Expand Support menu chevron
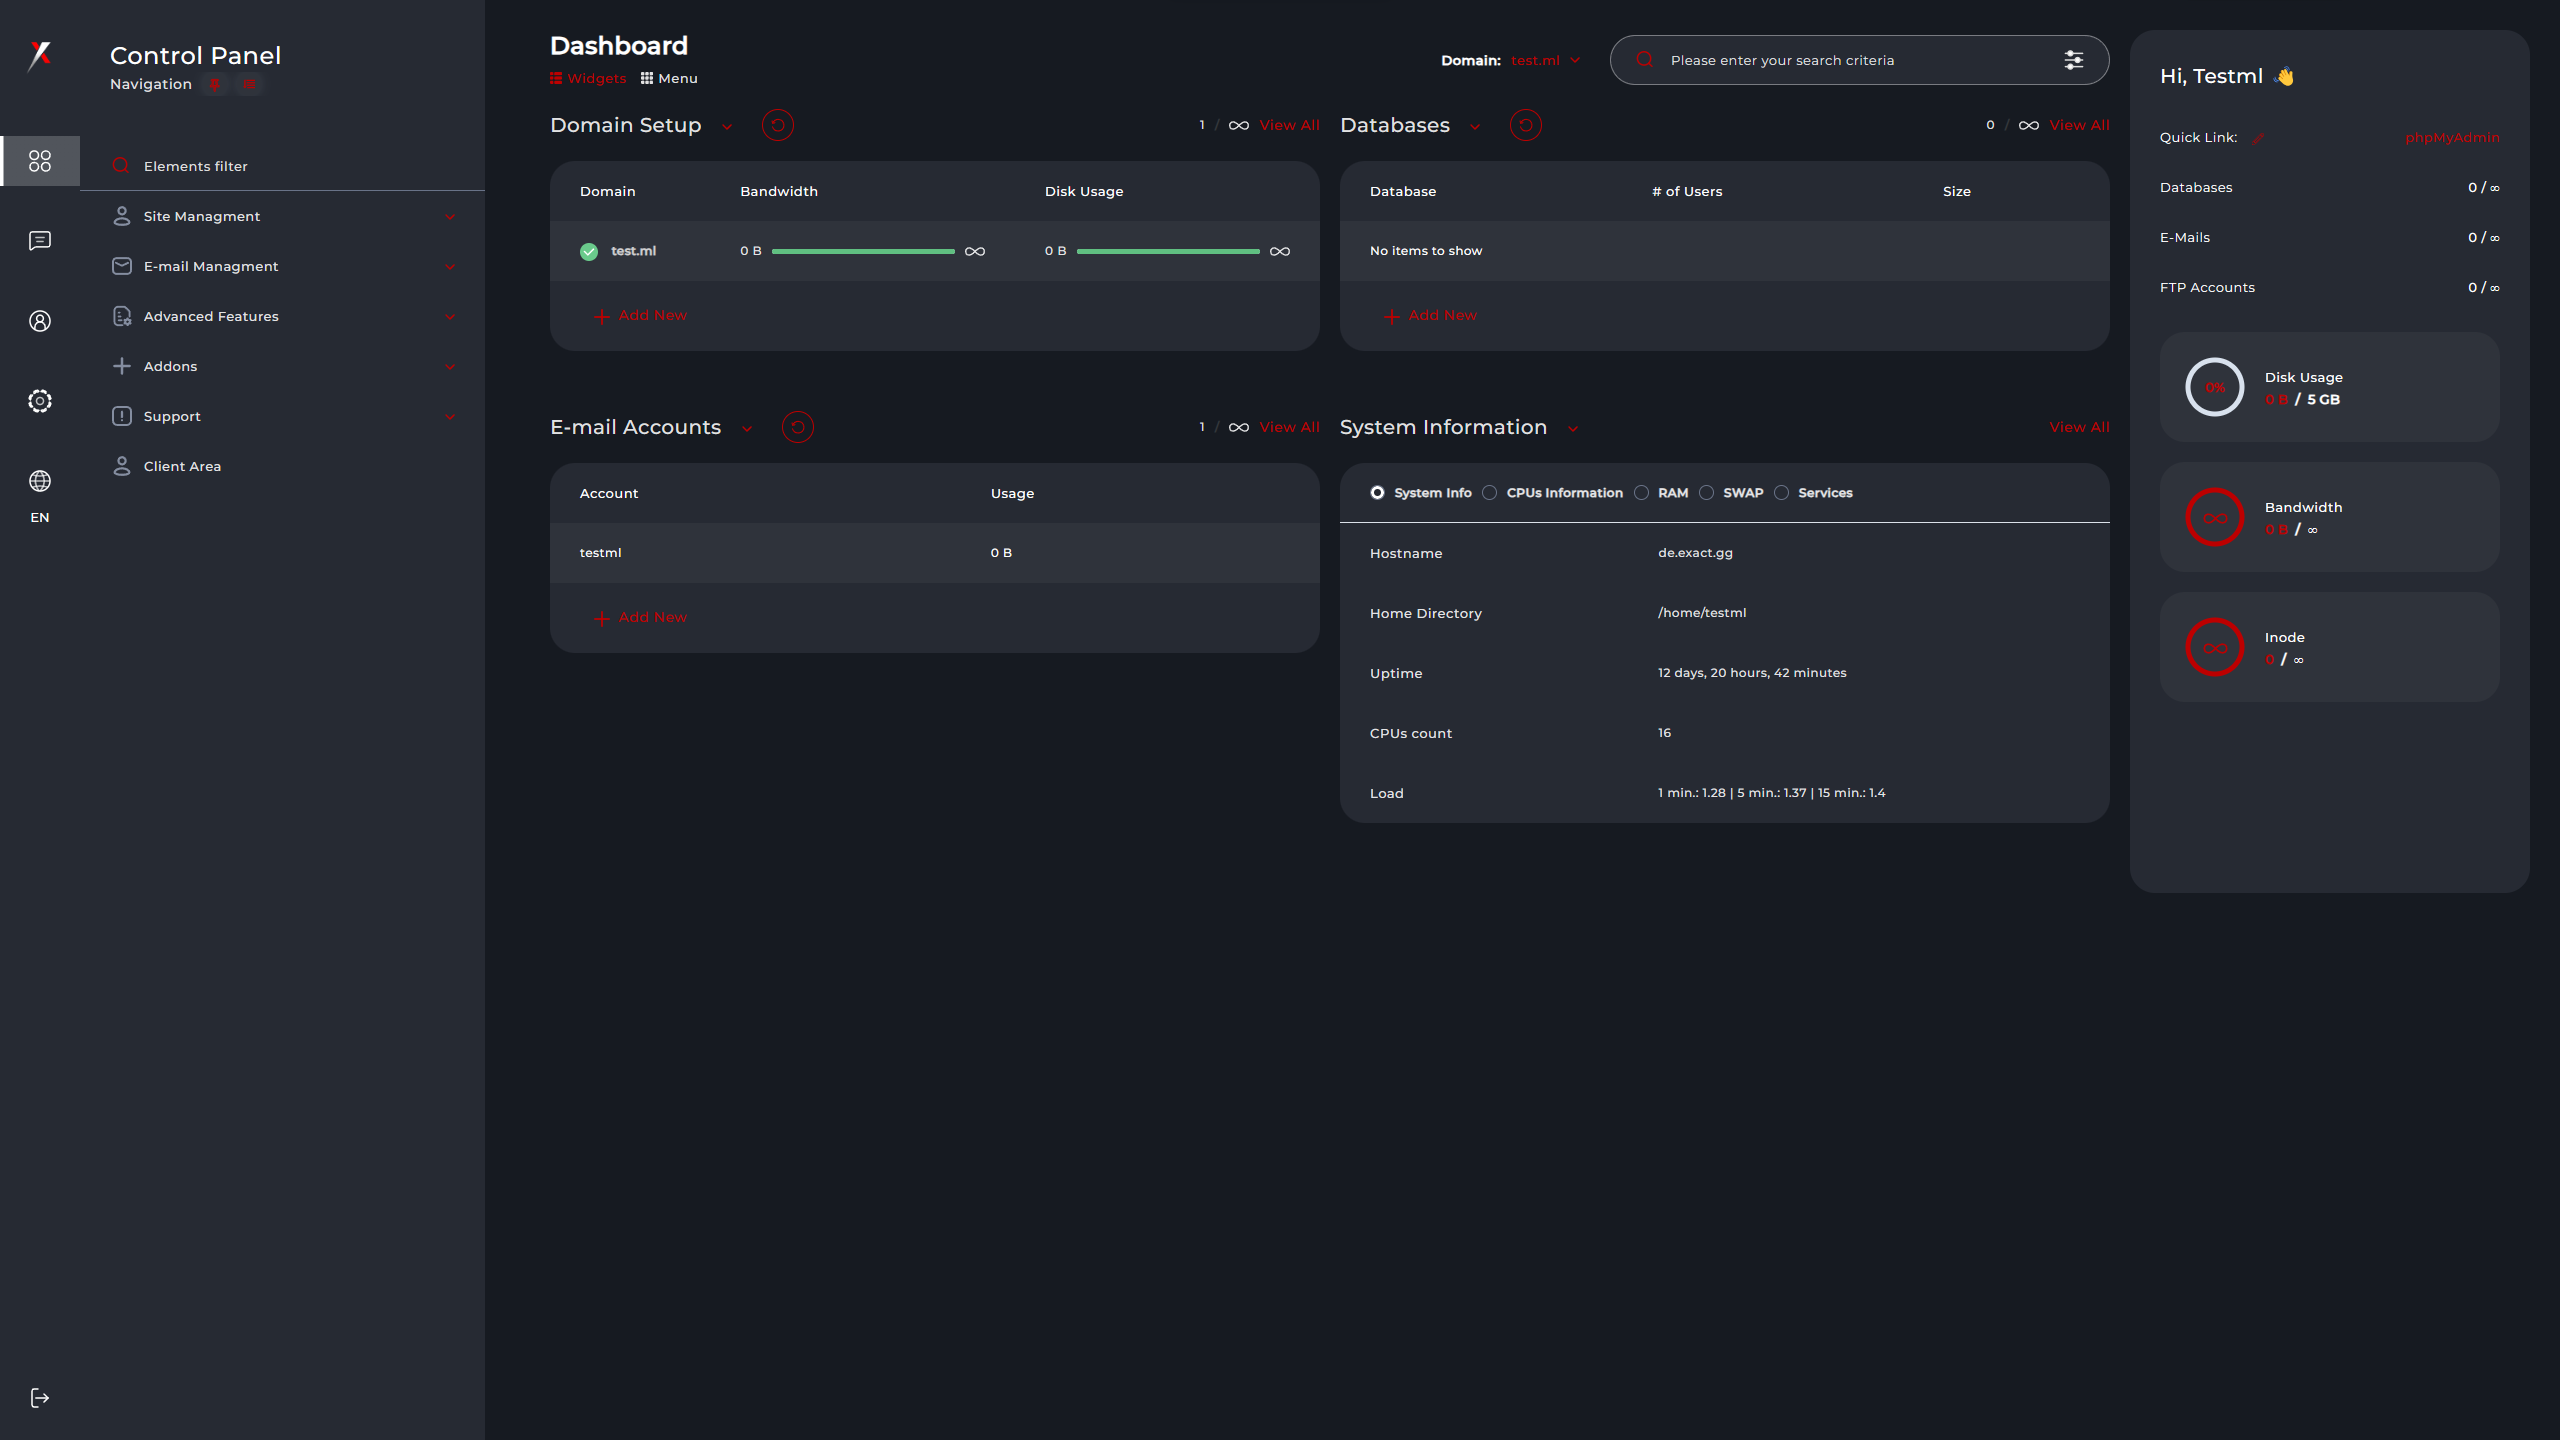 [x=450, y=417]
